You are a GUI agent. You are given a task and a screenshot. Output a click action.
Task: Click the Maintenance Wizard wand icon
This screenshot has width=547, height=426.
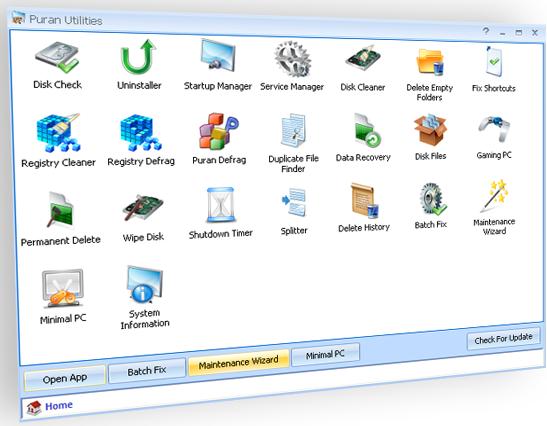[x=494, y=196]
